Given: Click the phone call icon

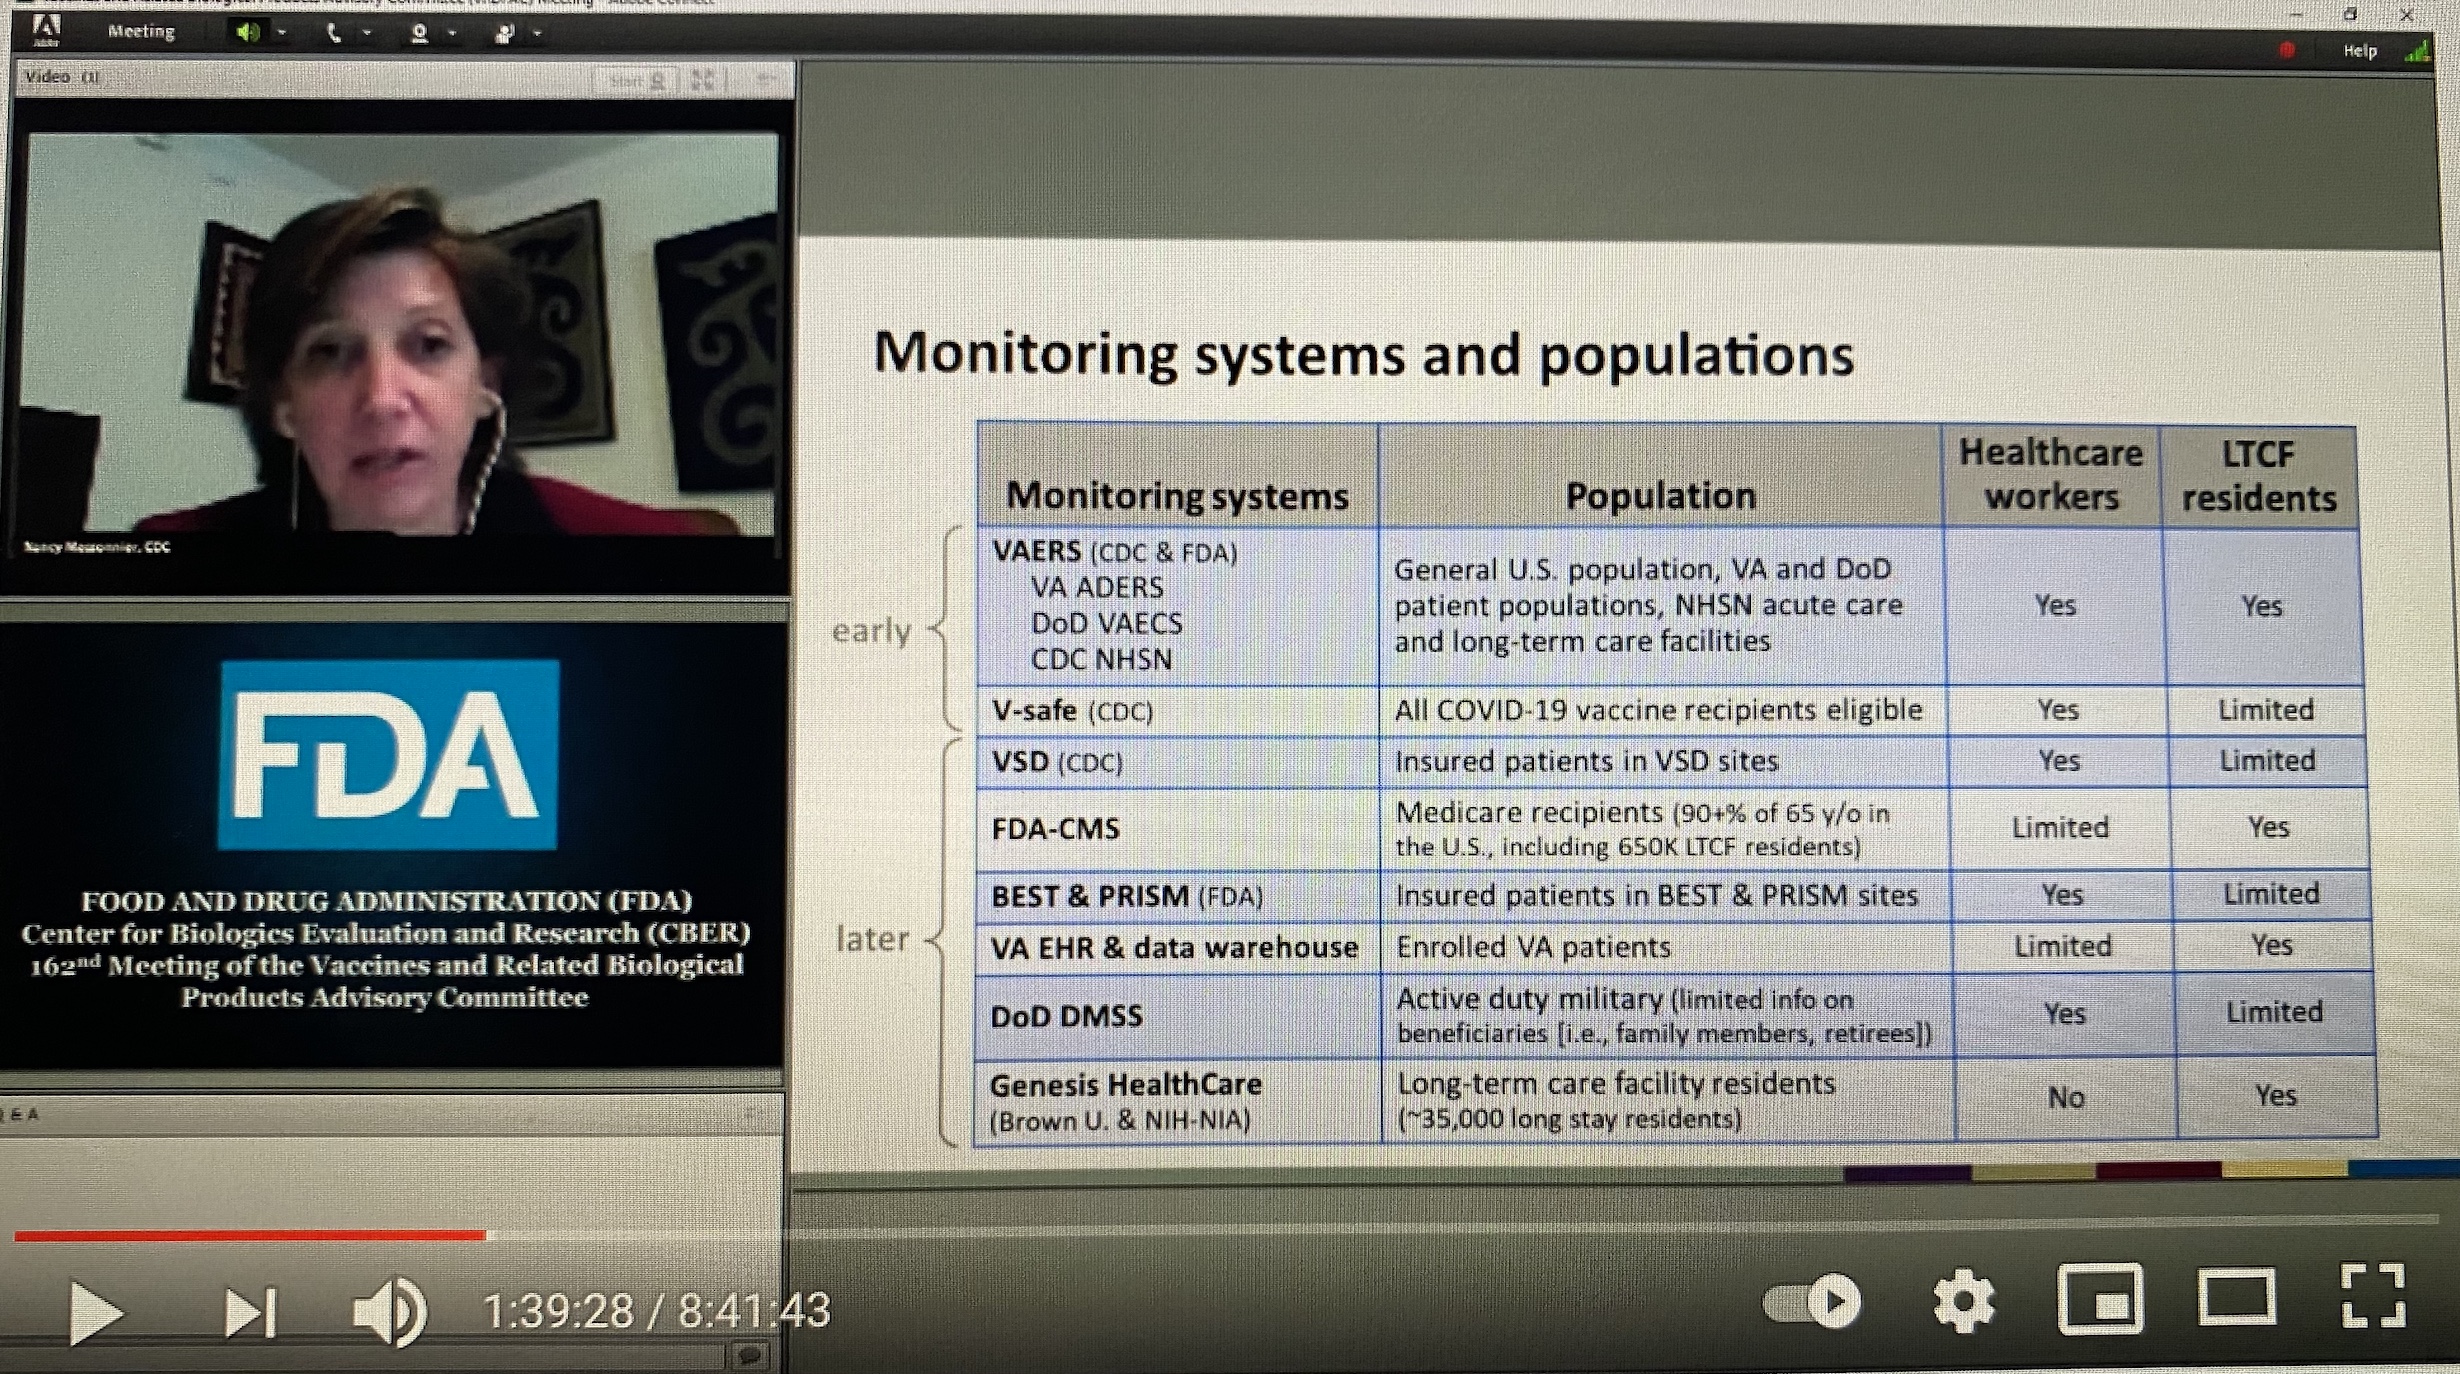Looking at the screenshot, I should coord(334,34).
